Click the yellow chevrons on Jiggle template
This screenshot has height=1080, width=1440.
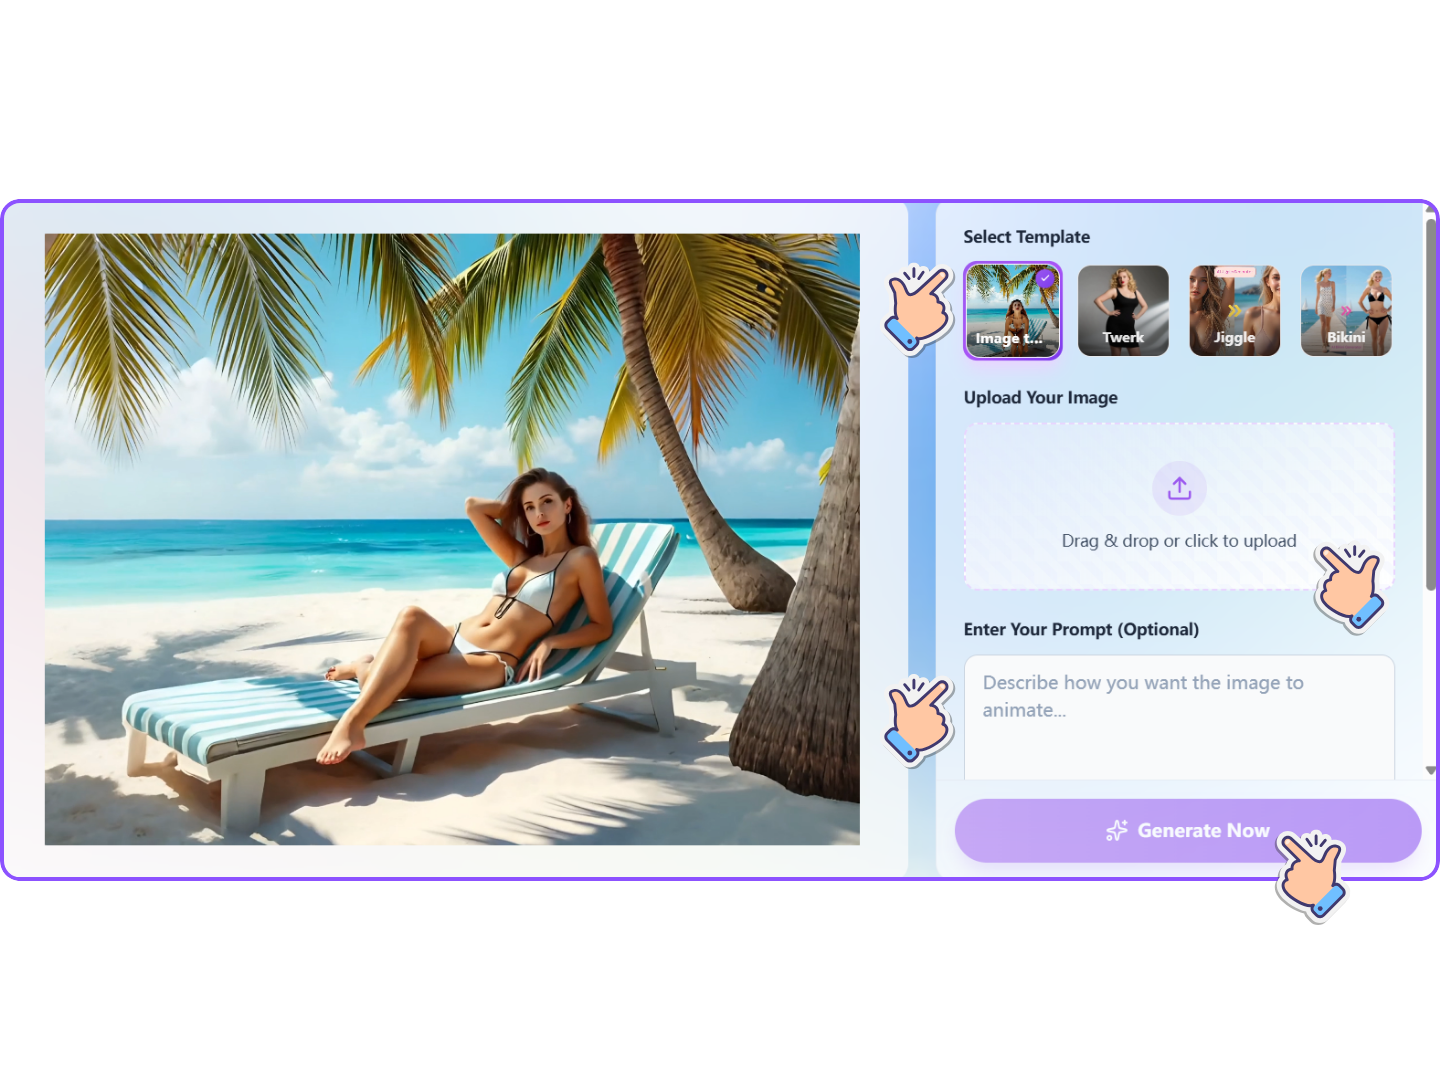[1234, 310]
